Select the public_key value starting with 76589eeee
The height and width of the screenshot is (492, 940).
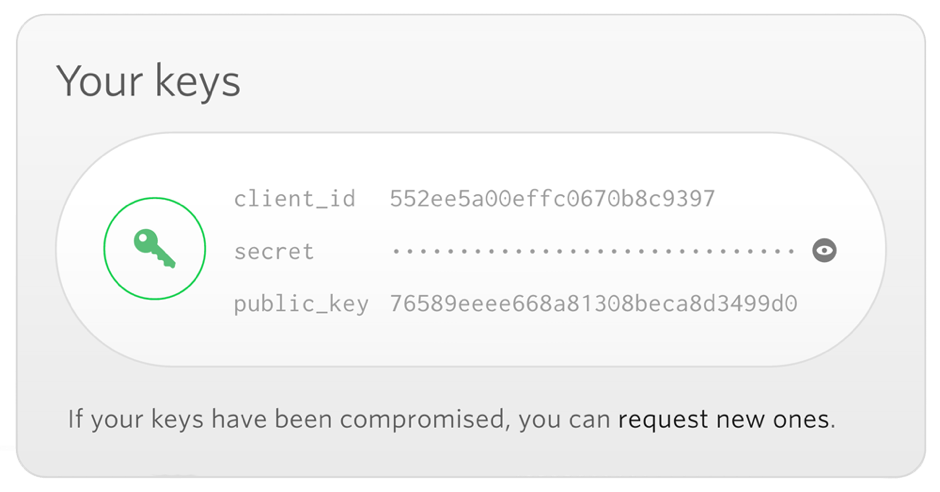tap(593, 303)
